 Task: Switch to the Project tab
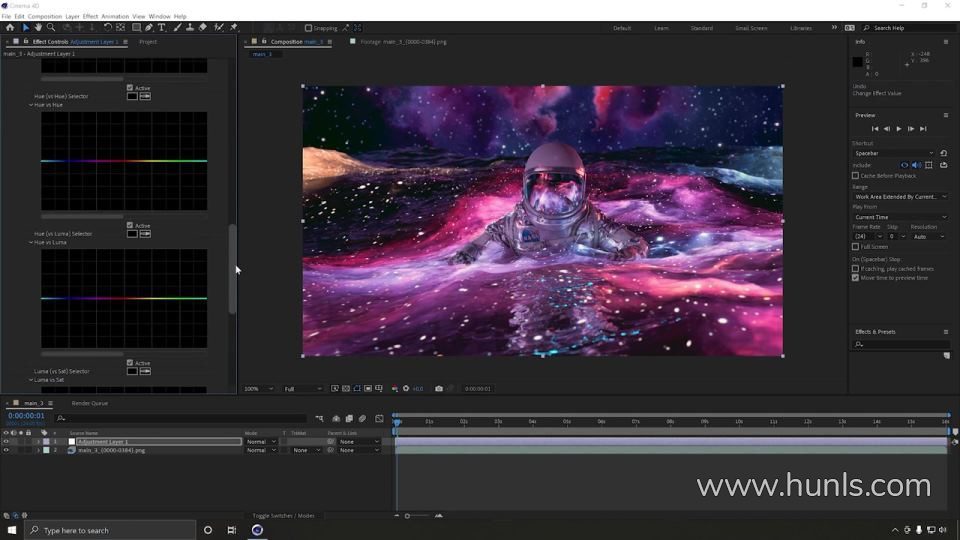pyautogui.click(x=148, y=42)
